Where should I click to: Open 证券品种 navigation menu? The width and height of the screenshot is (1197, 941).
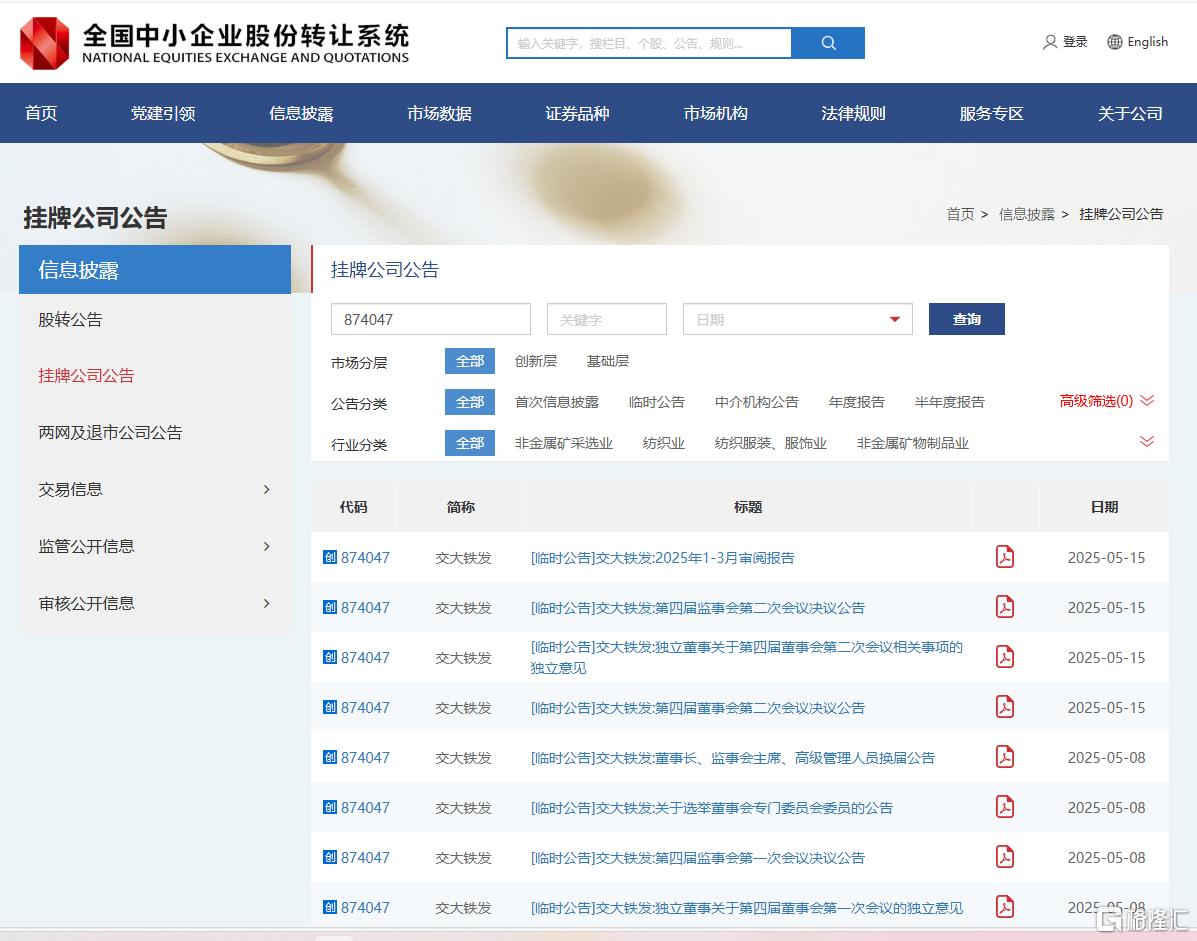pyautogui.click(x=577, y=113)
